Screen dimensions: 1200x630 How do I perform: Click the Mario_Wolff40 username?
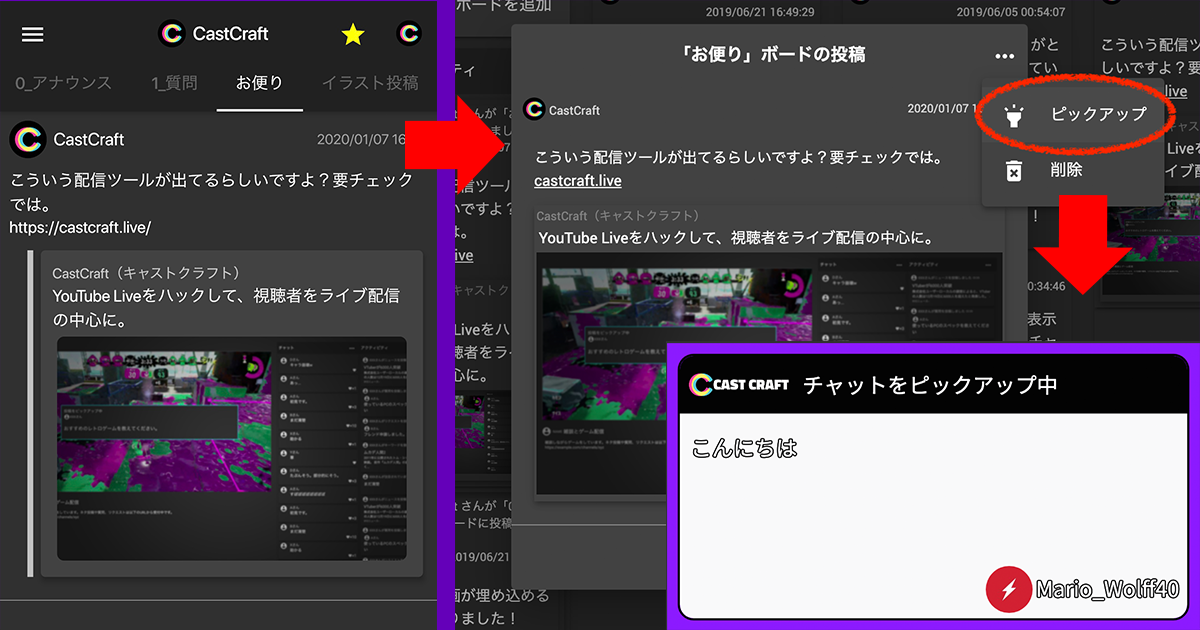tap(1108, 588)
